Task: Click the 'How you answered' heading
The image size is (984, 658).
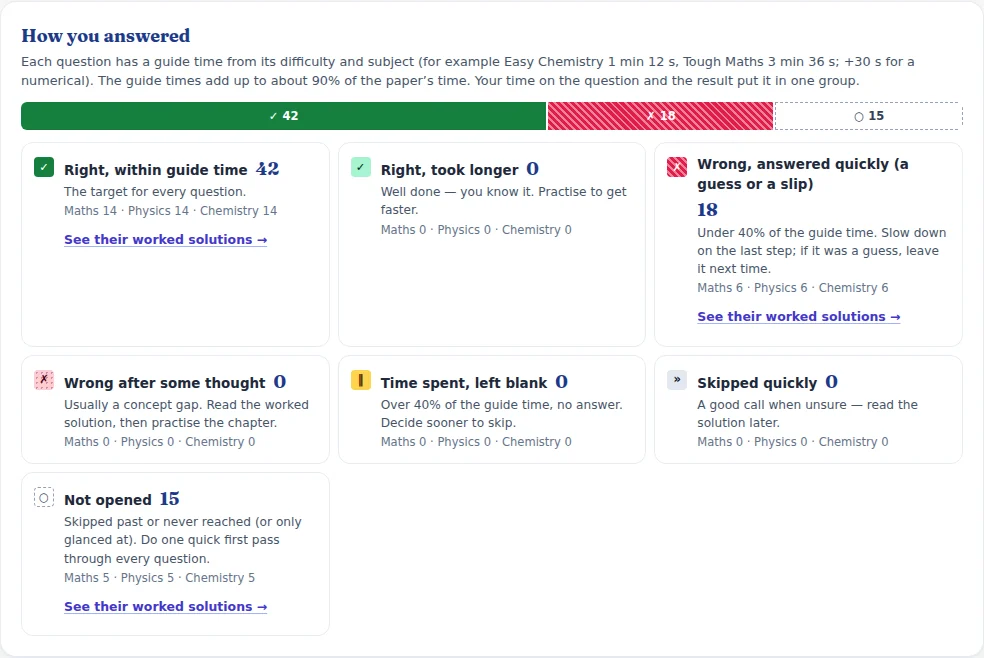Action: pyautogui.click(x=105, y=36)
